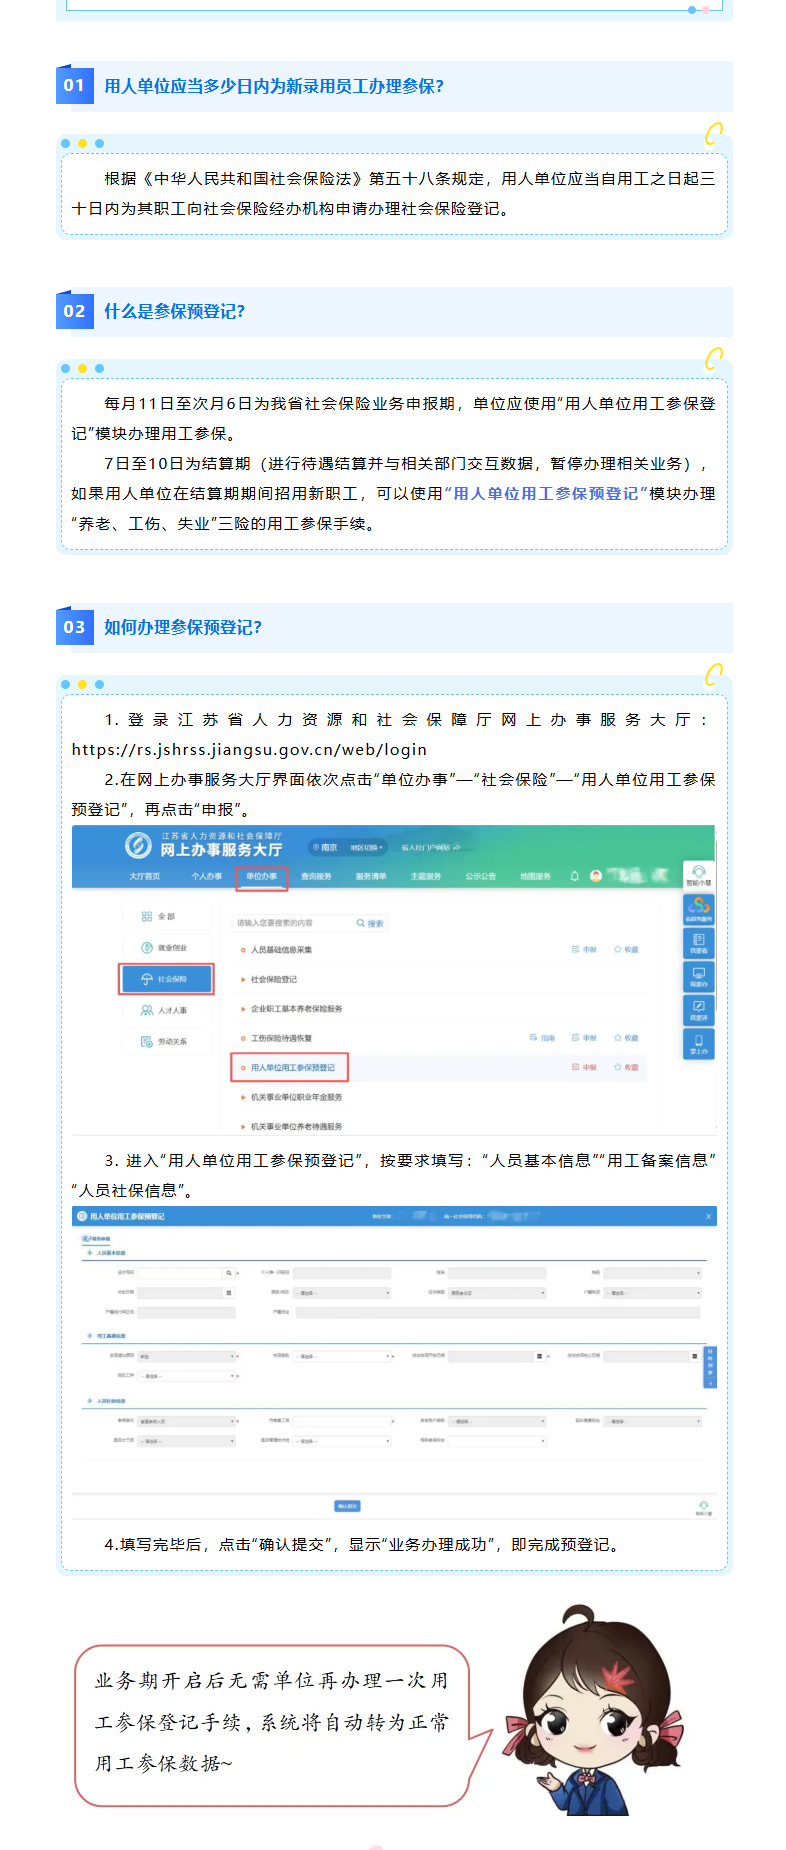
Task: Close the 用人单位用工参保预登记 form window
Action: click(x=709, y=1216)
